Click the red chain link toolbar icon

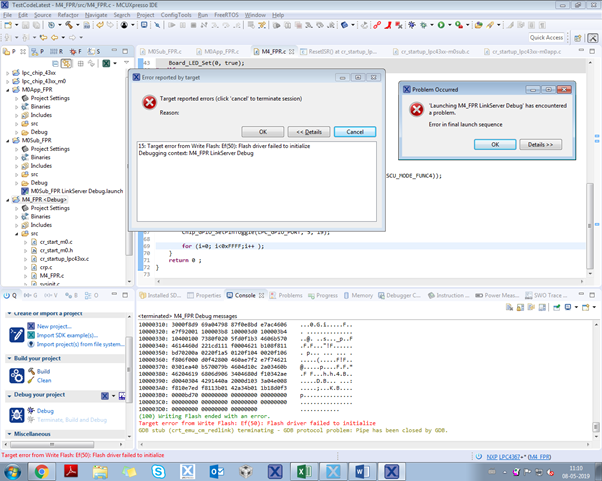coord(377,25)
